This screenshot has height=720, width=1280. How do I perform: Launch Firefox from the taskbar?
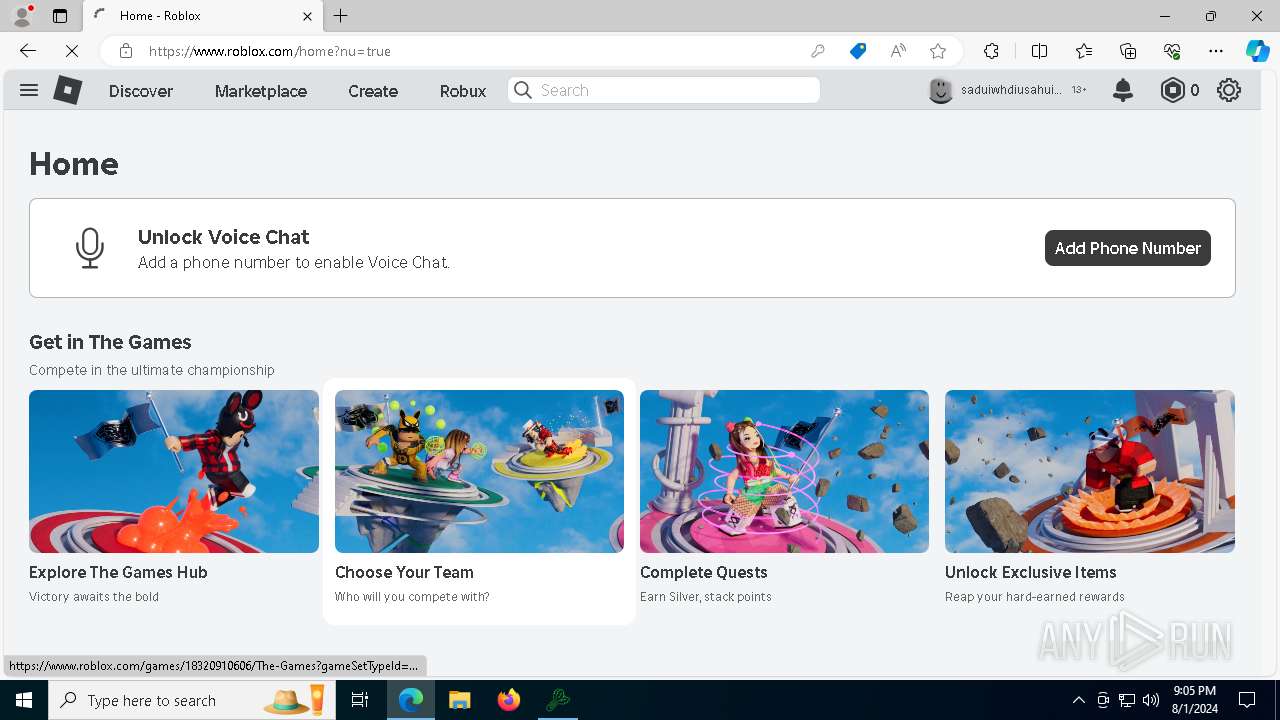click(x=509, y=700)
